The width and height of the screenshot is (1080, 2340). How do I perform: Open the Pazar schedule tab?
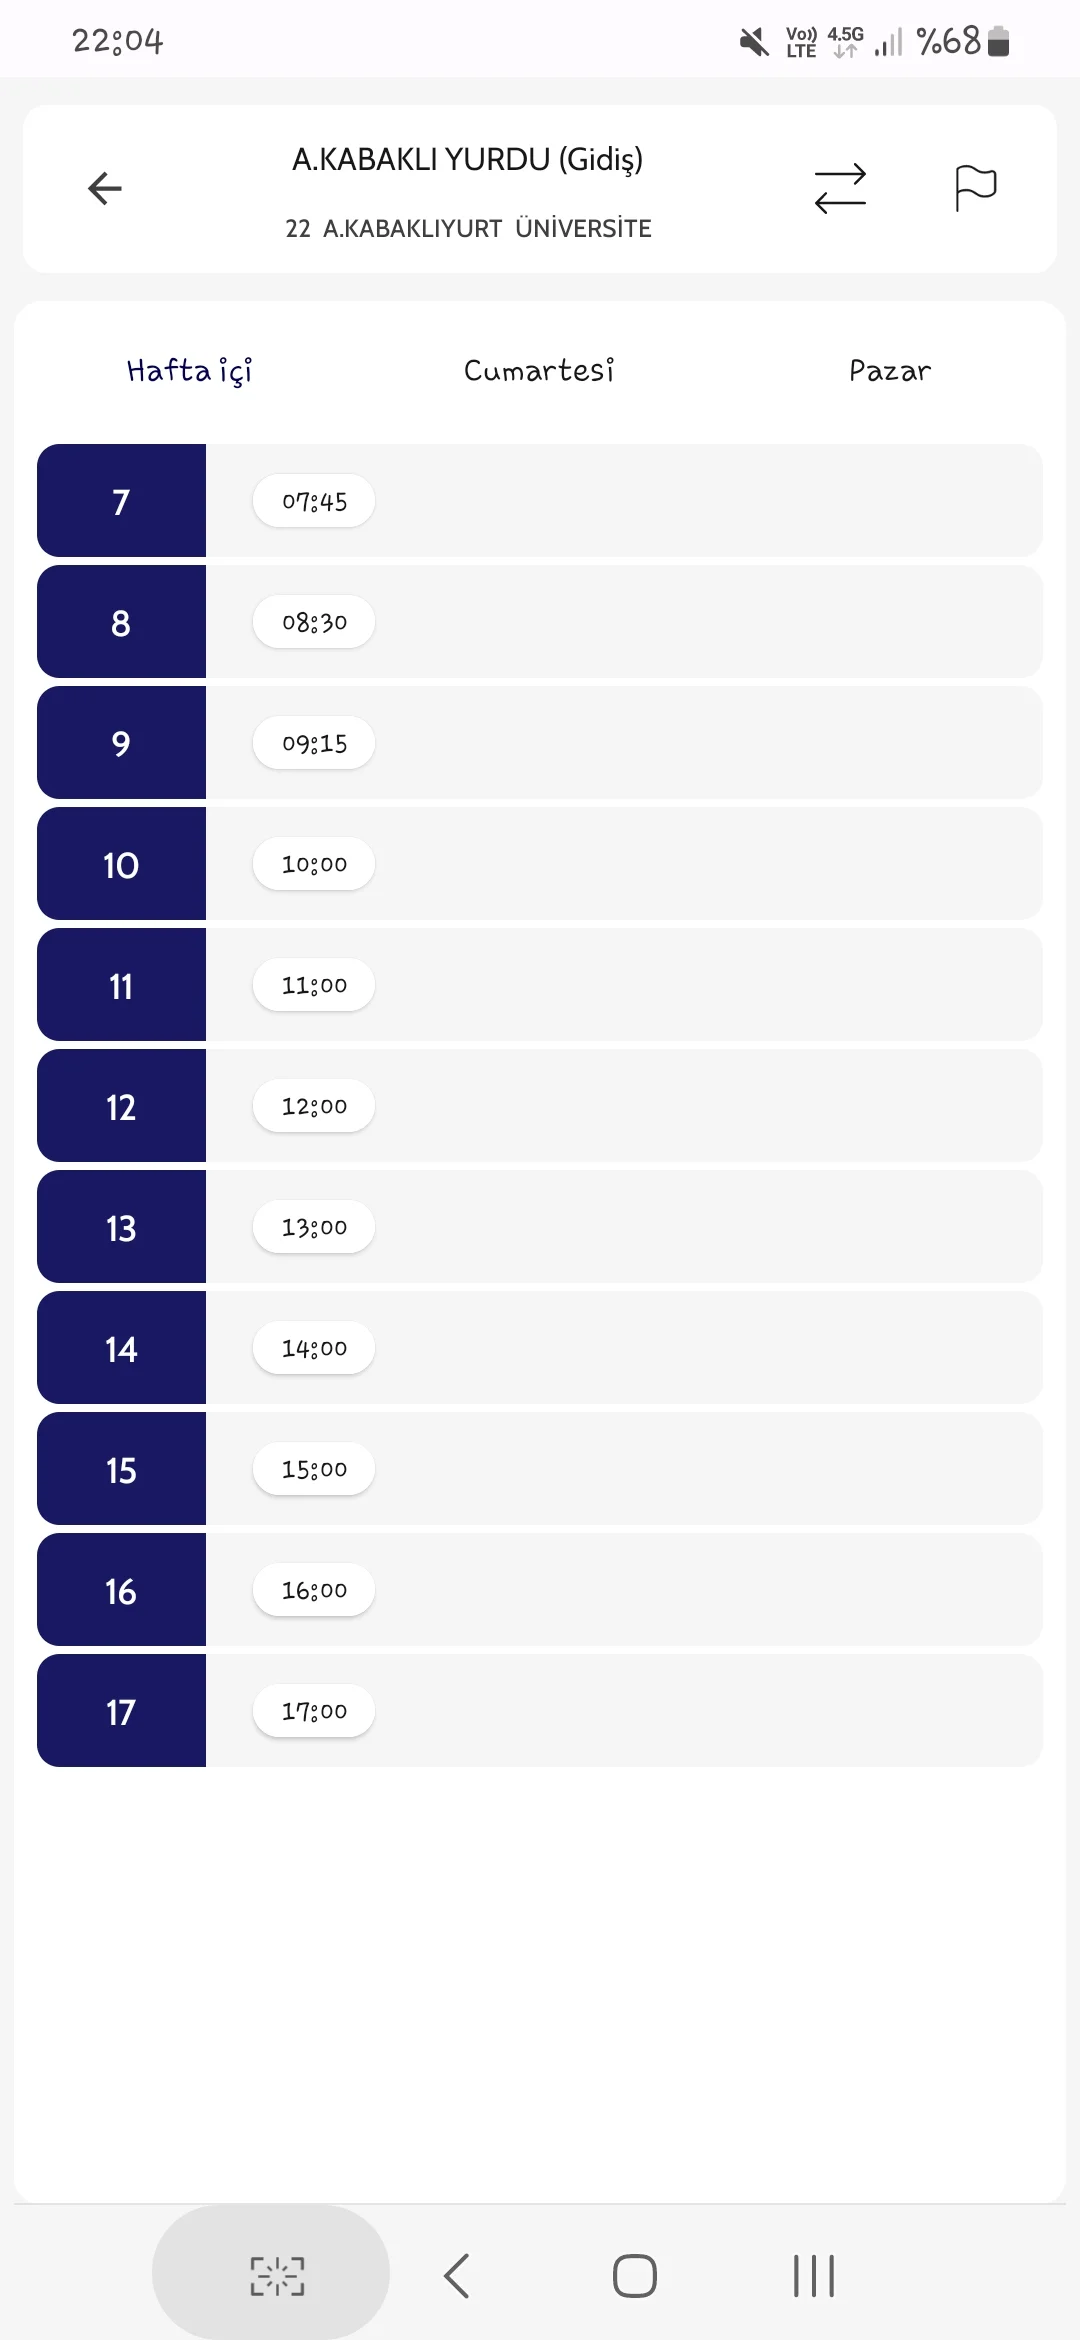(890, 371)
